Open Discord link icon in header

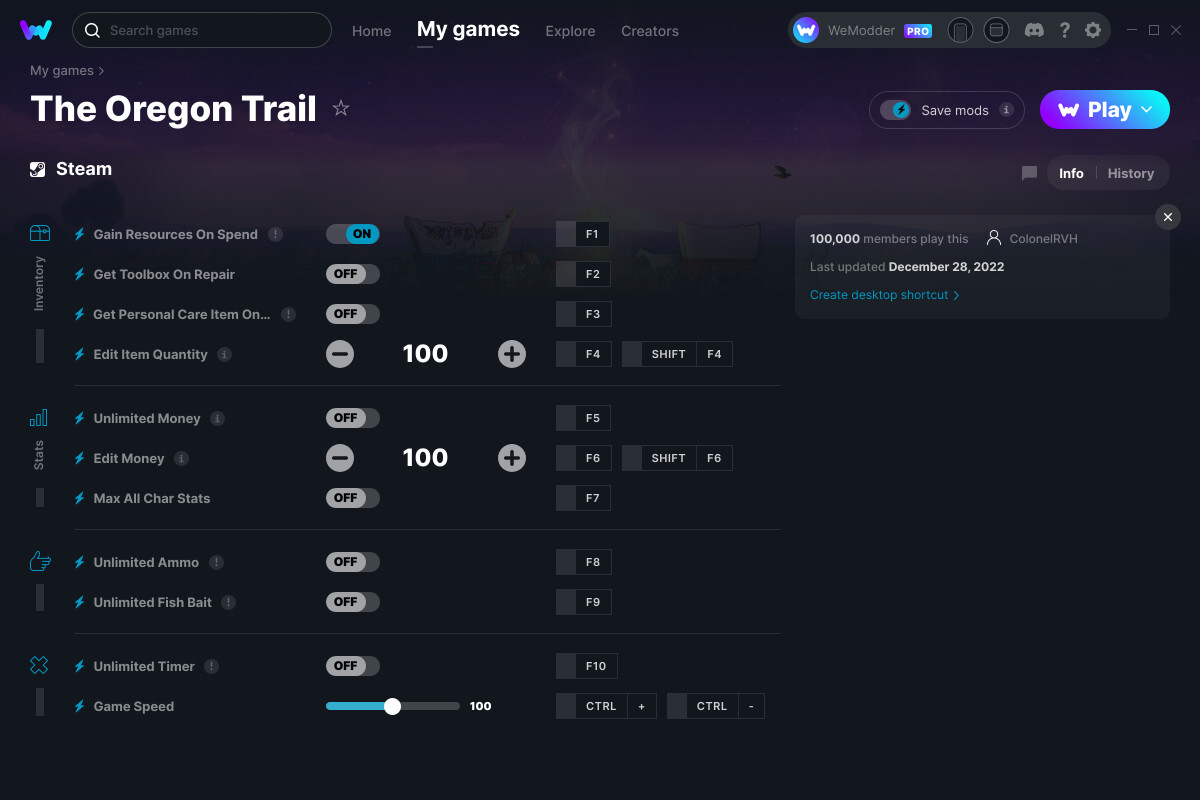pos(1035,30)
